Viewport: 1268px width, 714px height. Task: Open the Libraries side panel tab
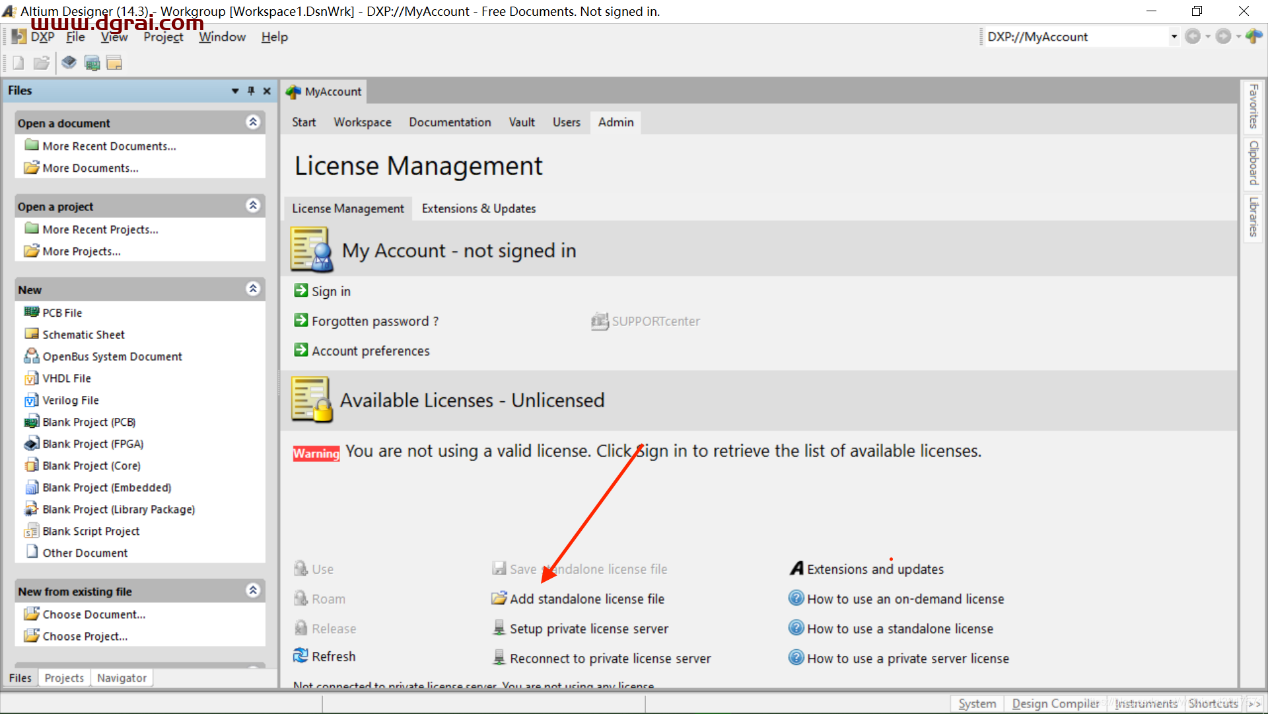(1253, 217)
